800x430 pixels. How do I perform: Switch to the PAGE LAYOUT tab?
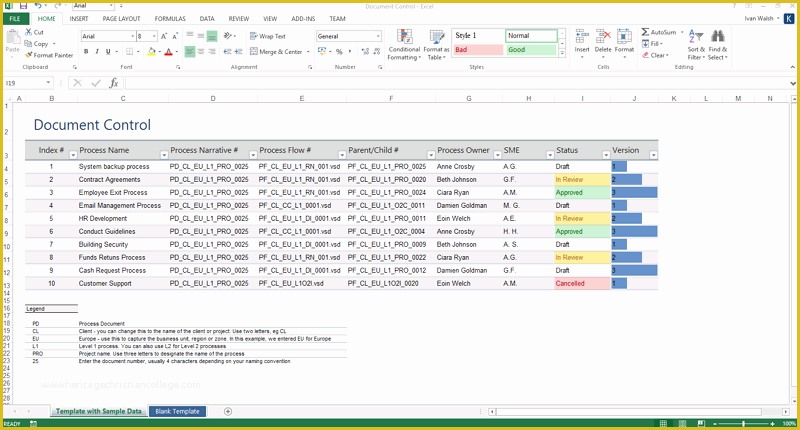click(x=121, y=18)
